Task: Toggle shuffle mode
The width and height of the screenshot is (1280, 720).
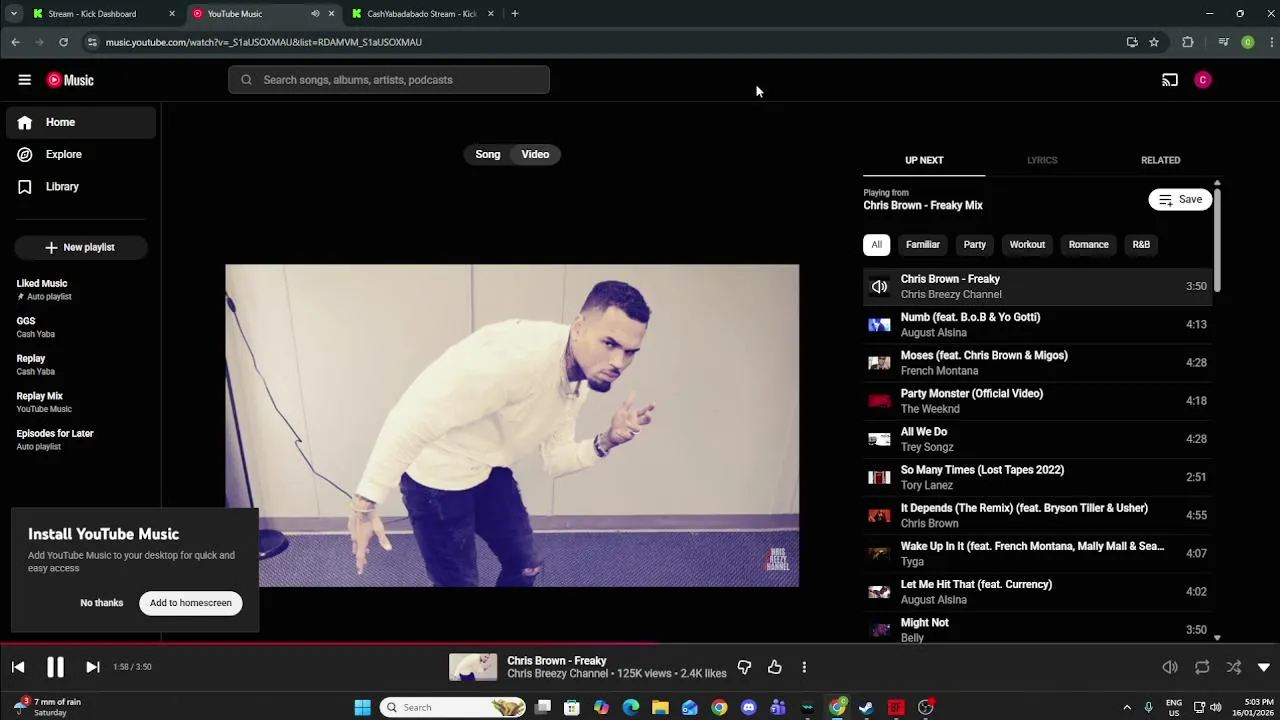Action: coord(1234,667)
